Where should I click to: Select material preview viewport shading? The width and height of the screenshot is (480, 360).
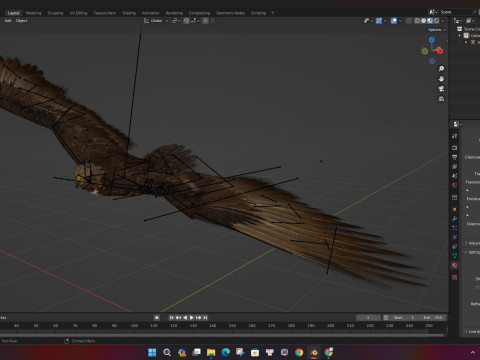(430, 21)
